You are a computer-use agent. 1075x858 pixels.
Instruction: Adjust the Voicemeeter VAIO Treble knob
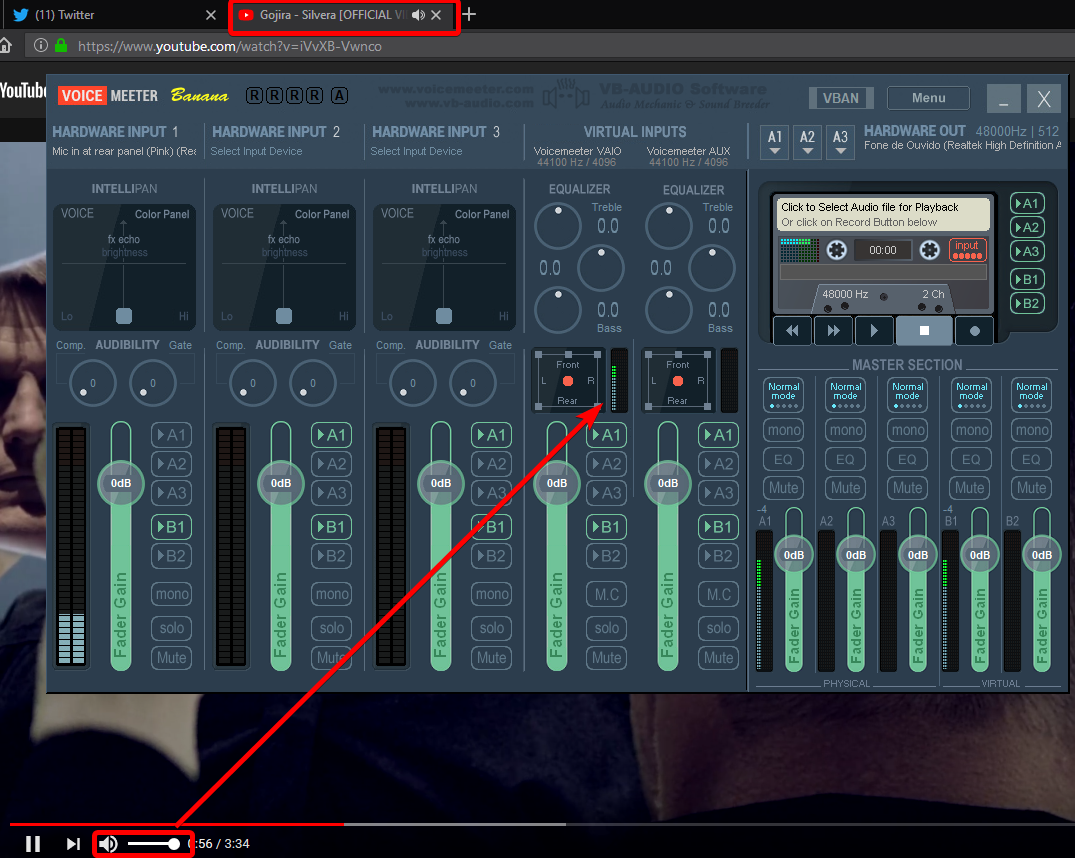(x=558, y=226)
